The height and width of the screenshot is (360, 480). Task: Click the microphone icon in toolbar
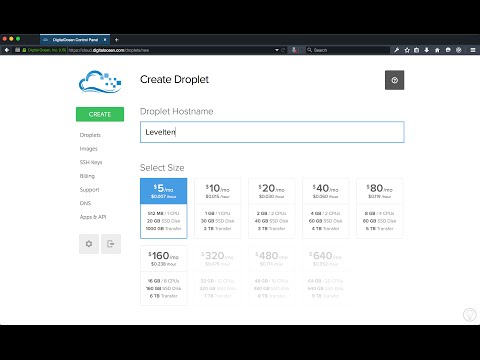point(294,50)
